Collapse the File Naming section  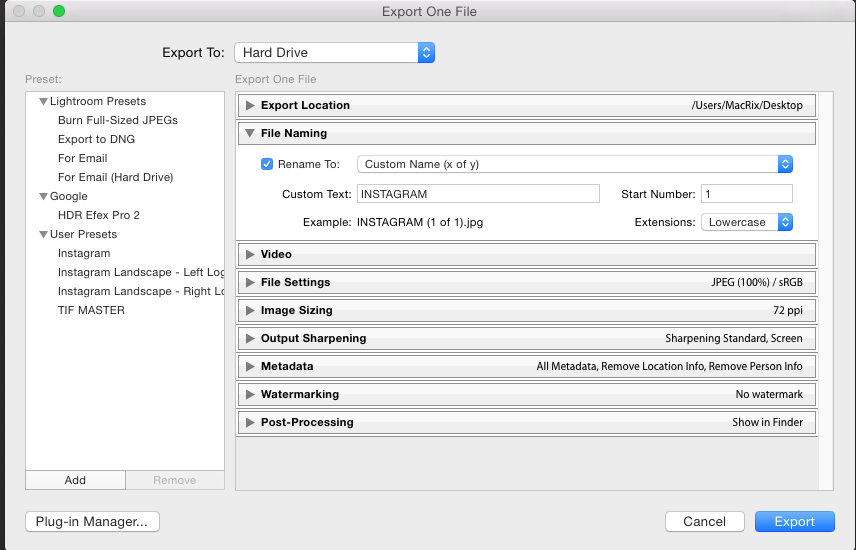[x=250, y=133]
